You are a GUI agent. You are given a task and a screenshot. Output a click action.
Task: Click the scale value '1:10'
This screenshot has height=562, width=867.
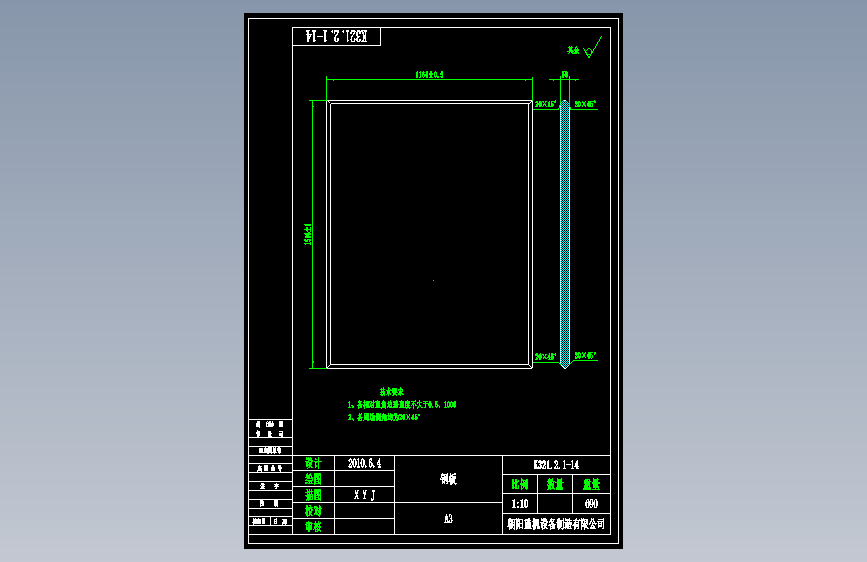[520, 504]
